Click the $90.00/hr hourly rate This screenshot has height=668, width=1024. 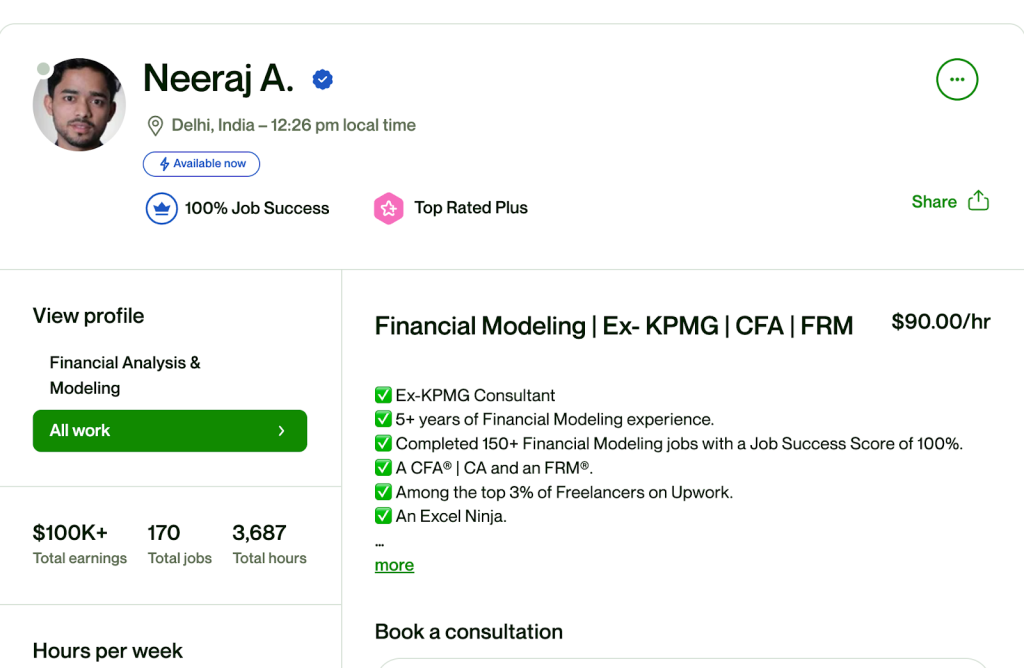point(940,322)
